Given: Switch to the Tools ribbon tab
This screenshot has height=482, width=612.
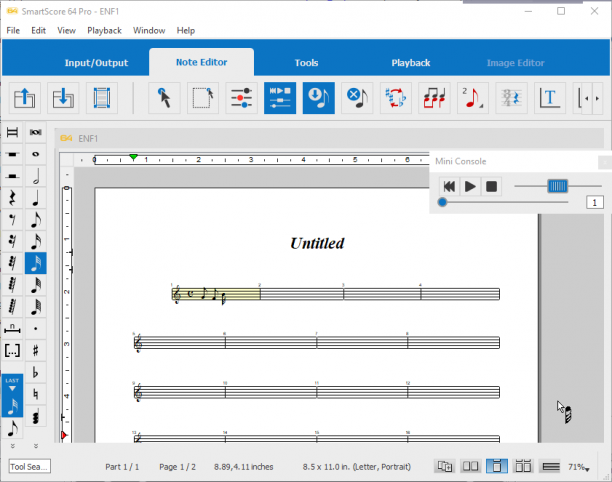Looking at the screenshot, I should [x=306, y=63].
